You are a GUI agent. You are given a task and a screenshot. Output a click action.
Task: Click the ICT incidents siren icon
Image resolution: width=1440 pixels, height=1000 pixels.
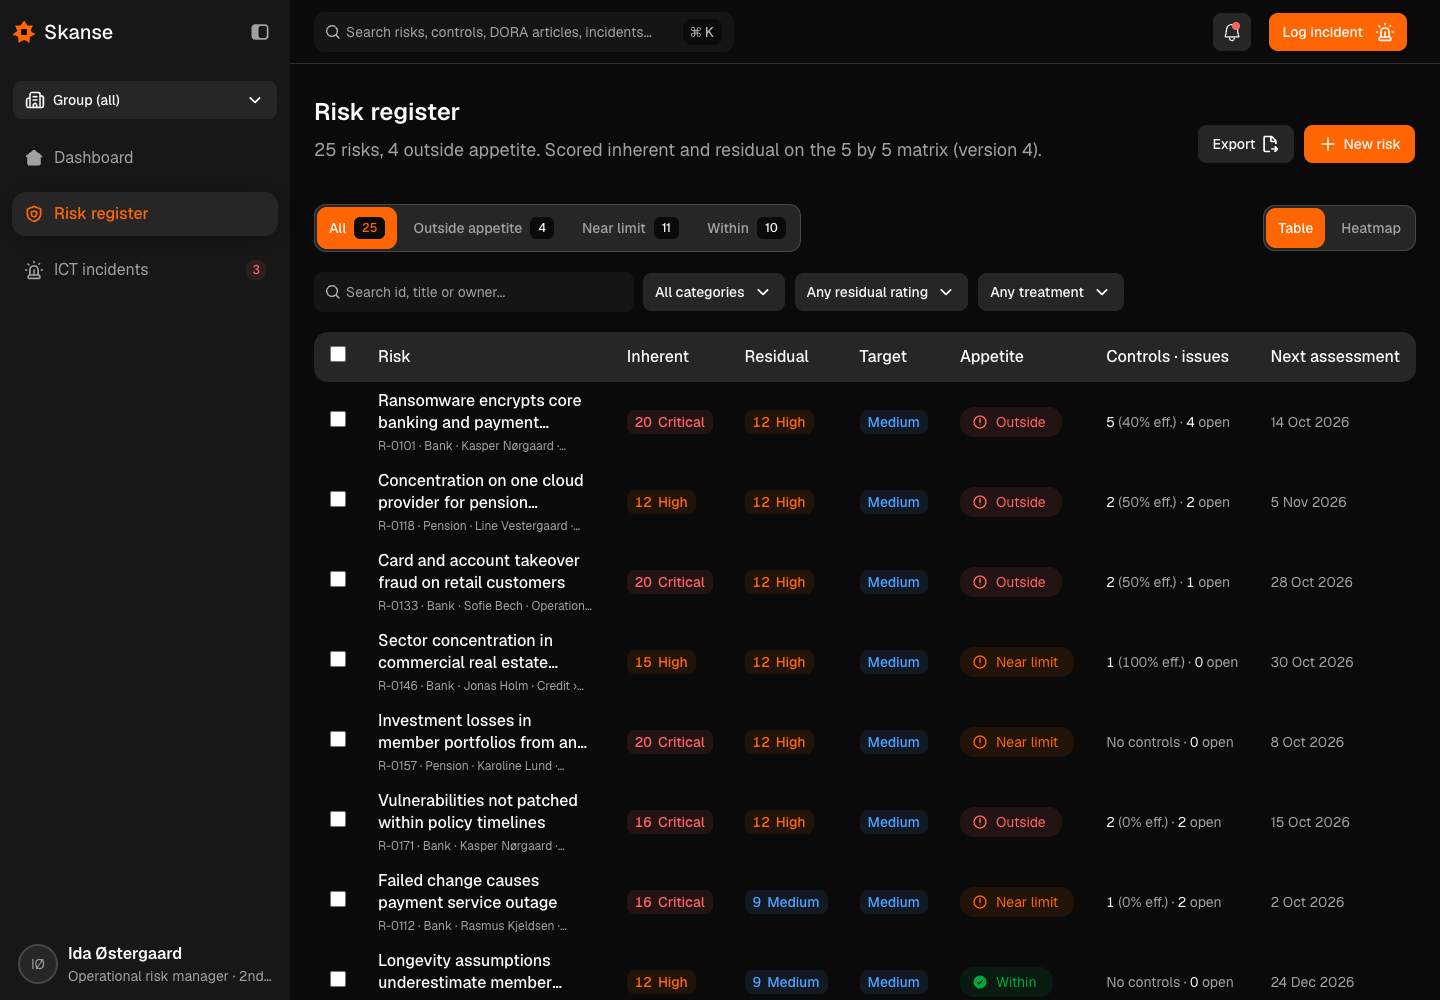[34, 270]
